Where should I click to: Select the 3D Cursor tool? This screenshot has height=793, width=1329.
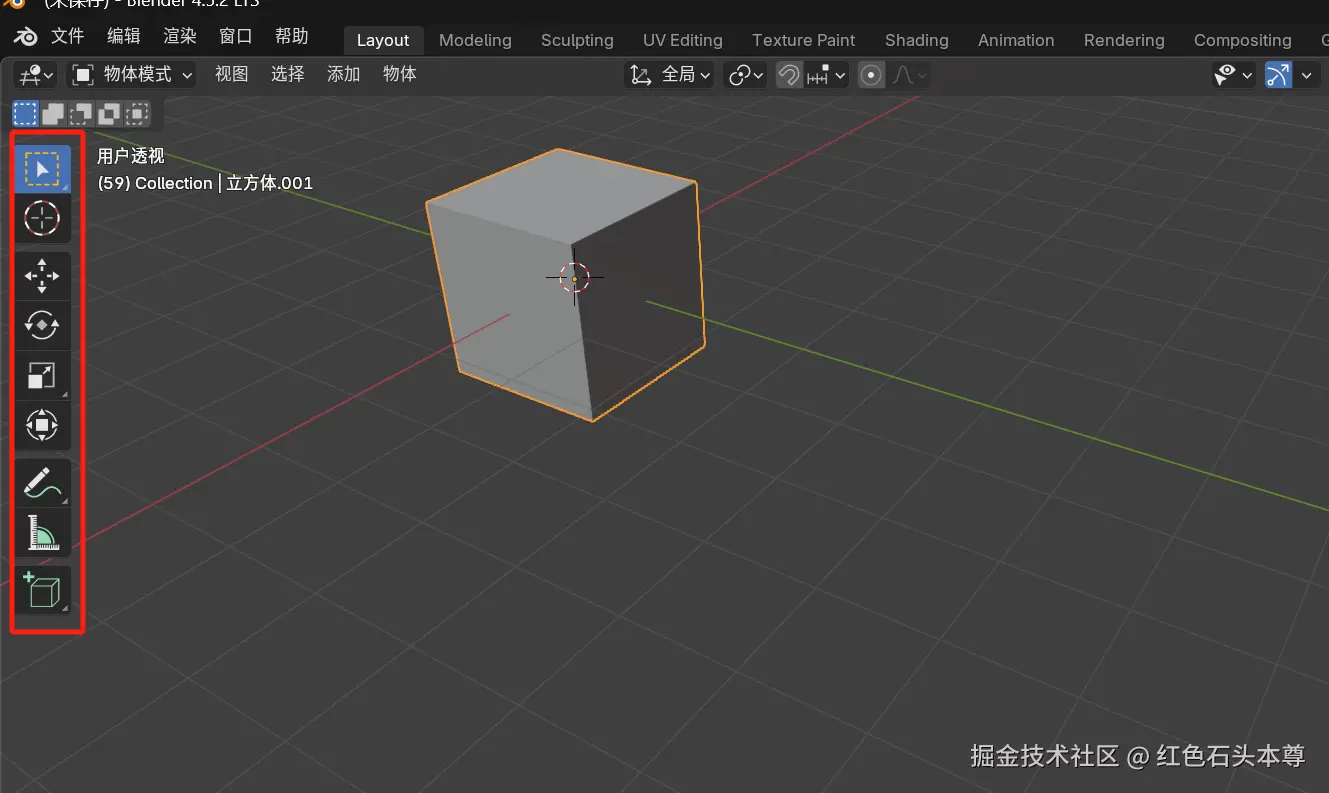tap(42, 218)
